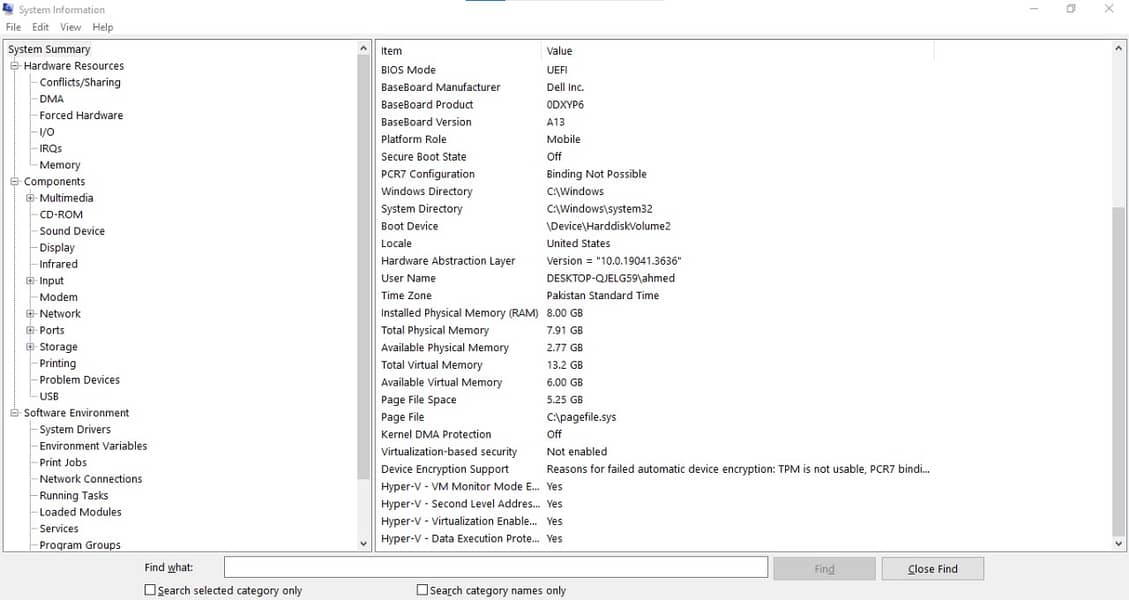Screen dimensions: 1129x600
Task: Expand the Network tree node
Action: coord(31,314)
